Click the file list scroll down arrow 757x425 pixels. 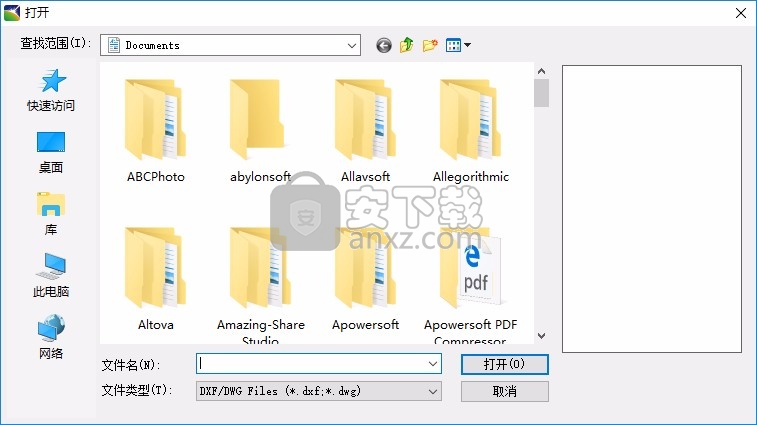tap(541, 337)
